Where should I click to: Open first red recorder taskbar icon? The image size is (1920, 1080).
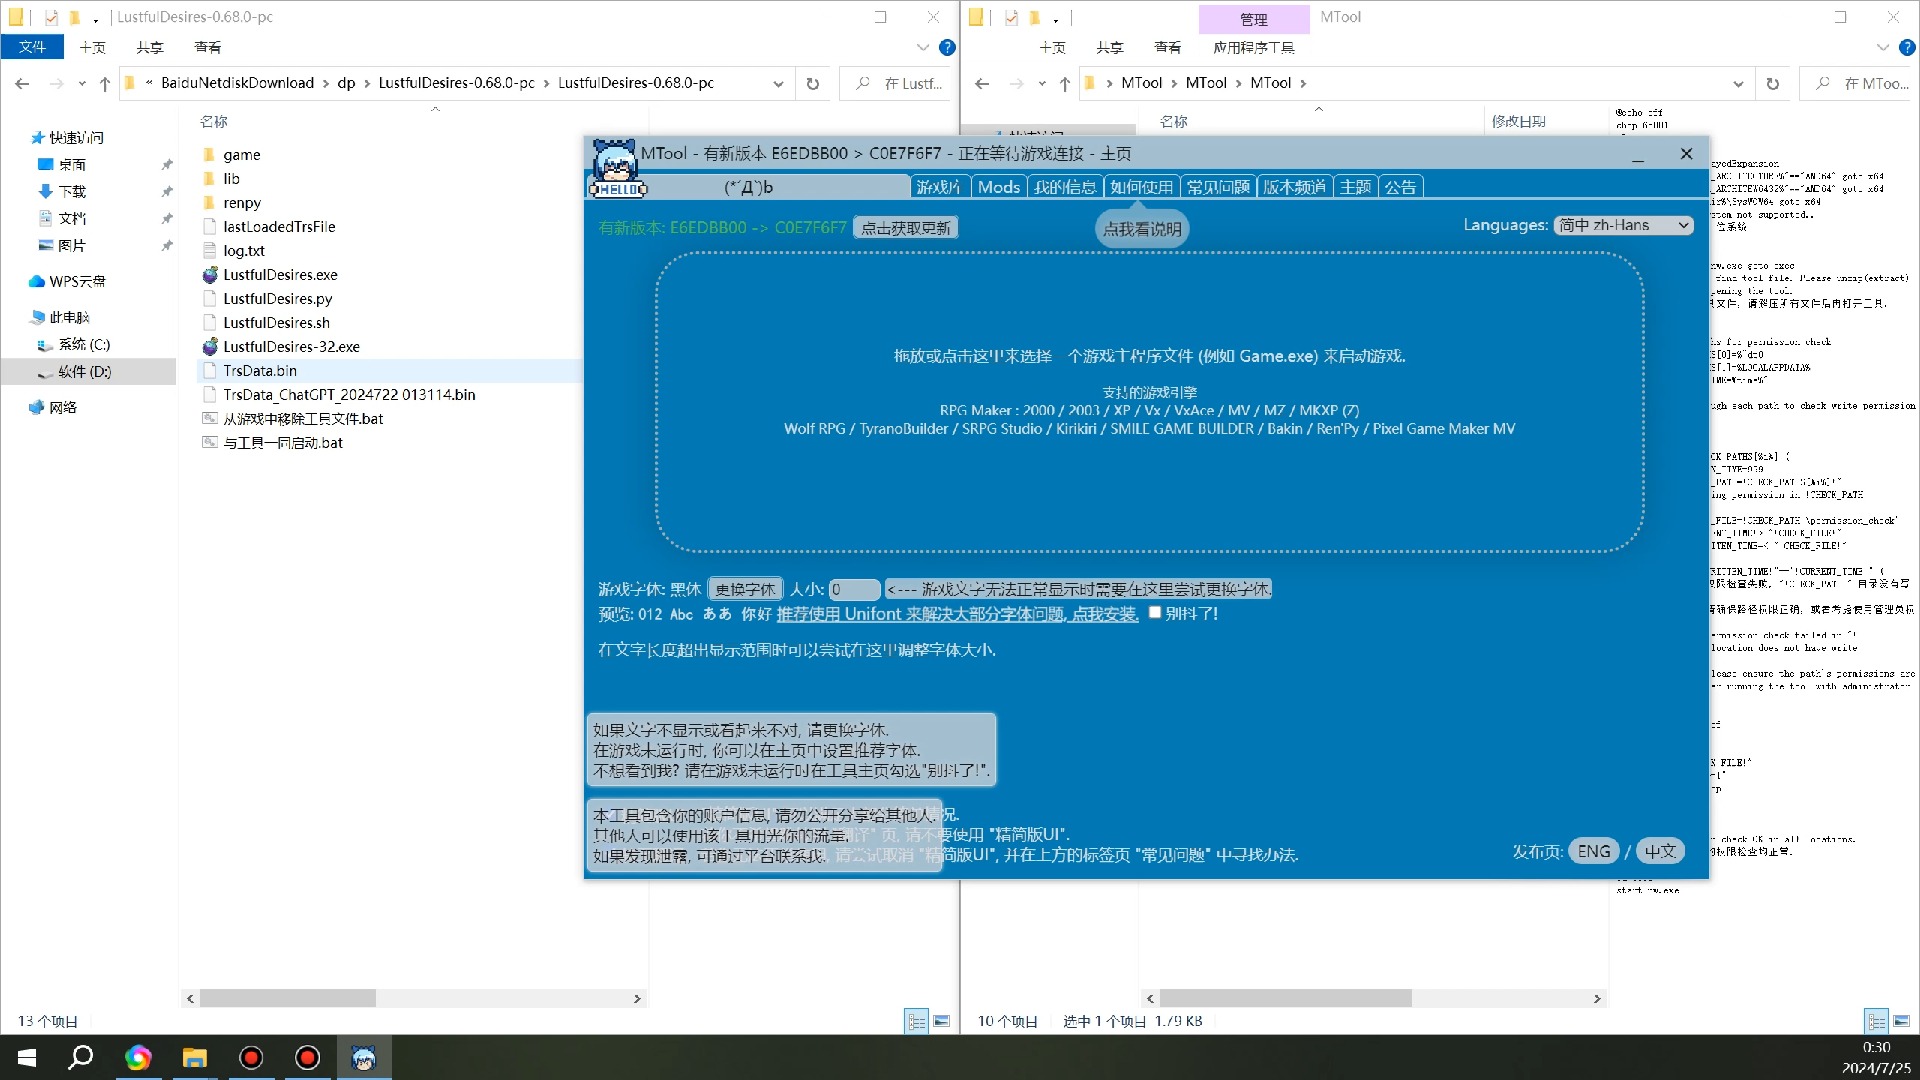click(251, 1057)
